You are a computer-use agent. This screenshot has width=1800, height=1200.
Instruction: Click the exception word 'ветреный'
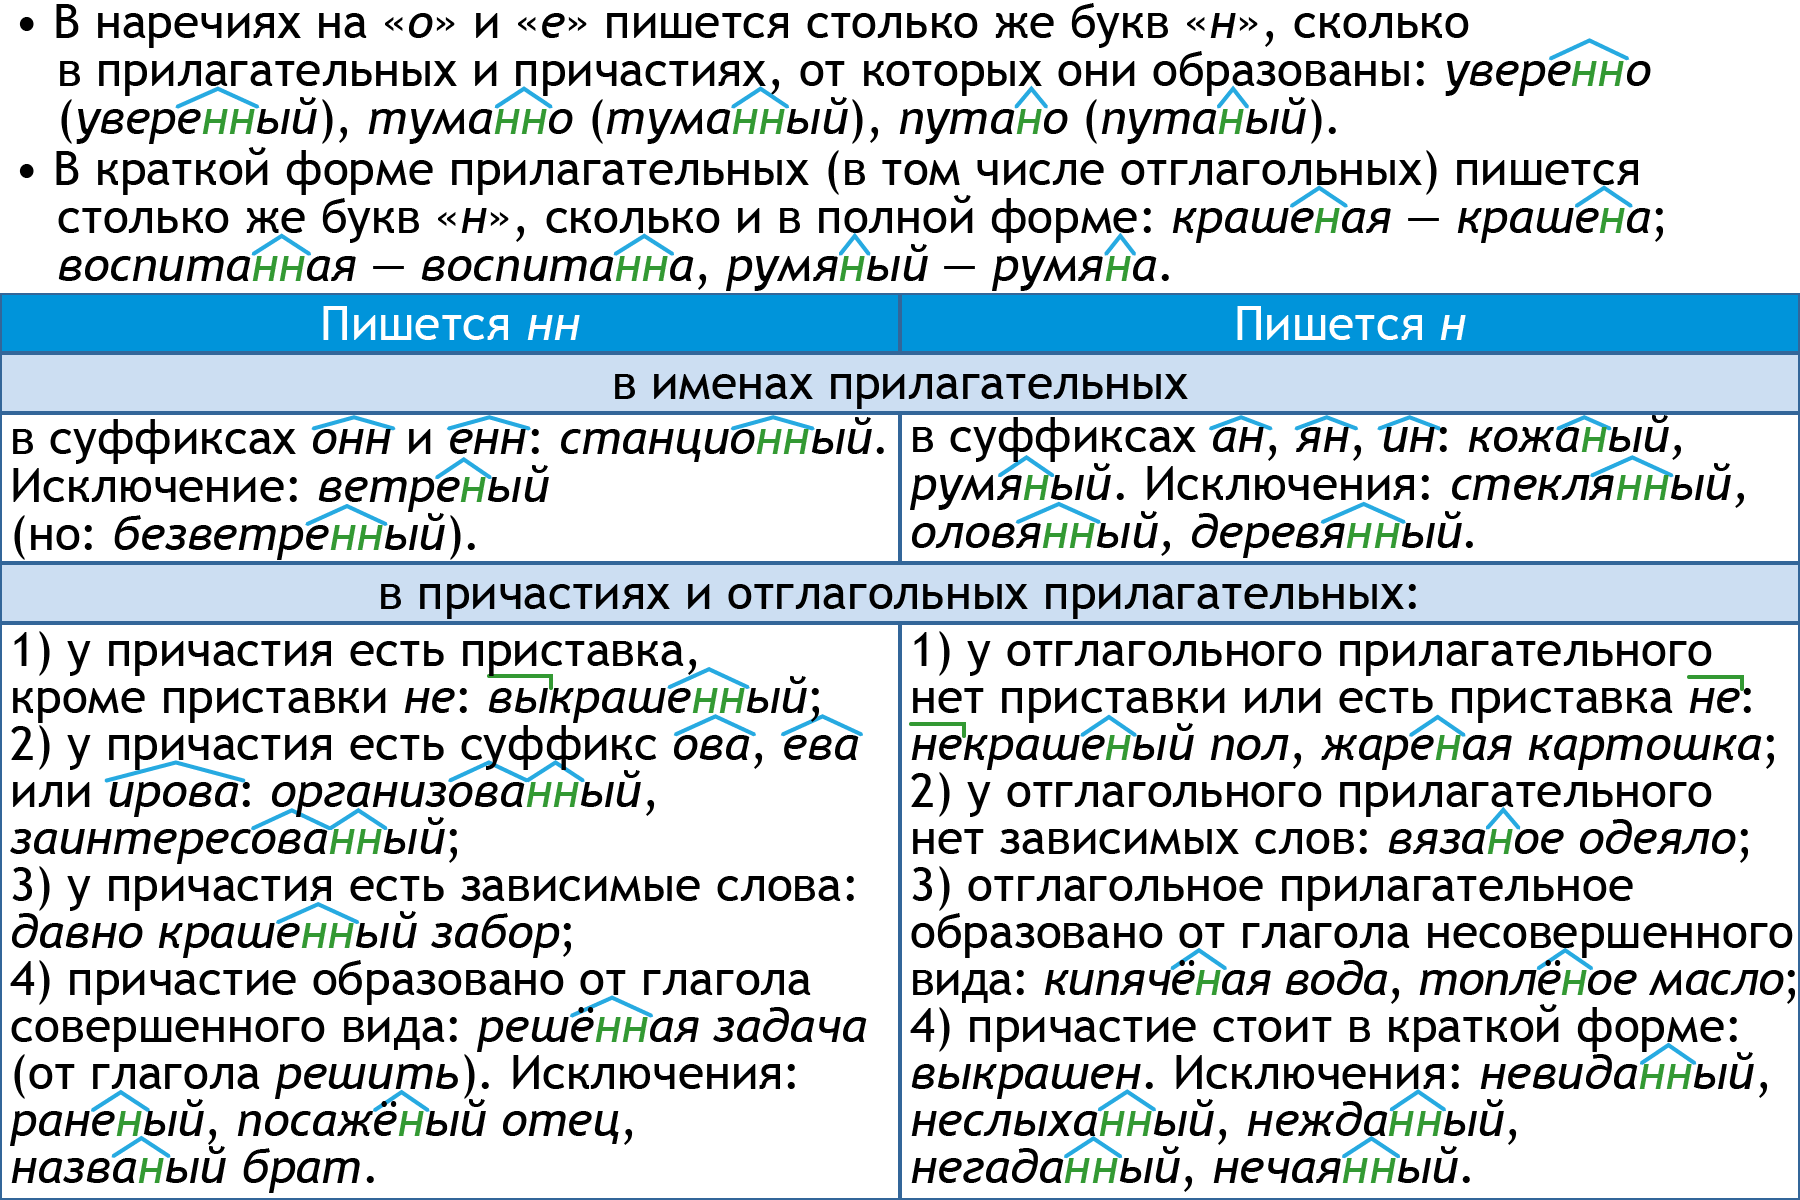click(x=433, y=487)
